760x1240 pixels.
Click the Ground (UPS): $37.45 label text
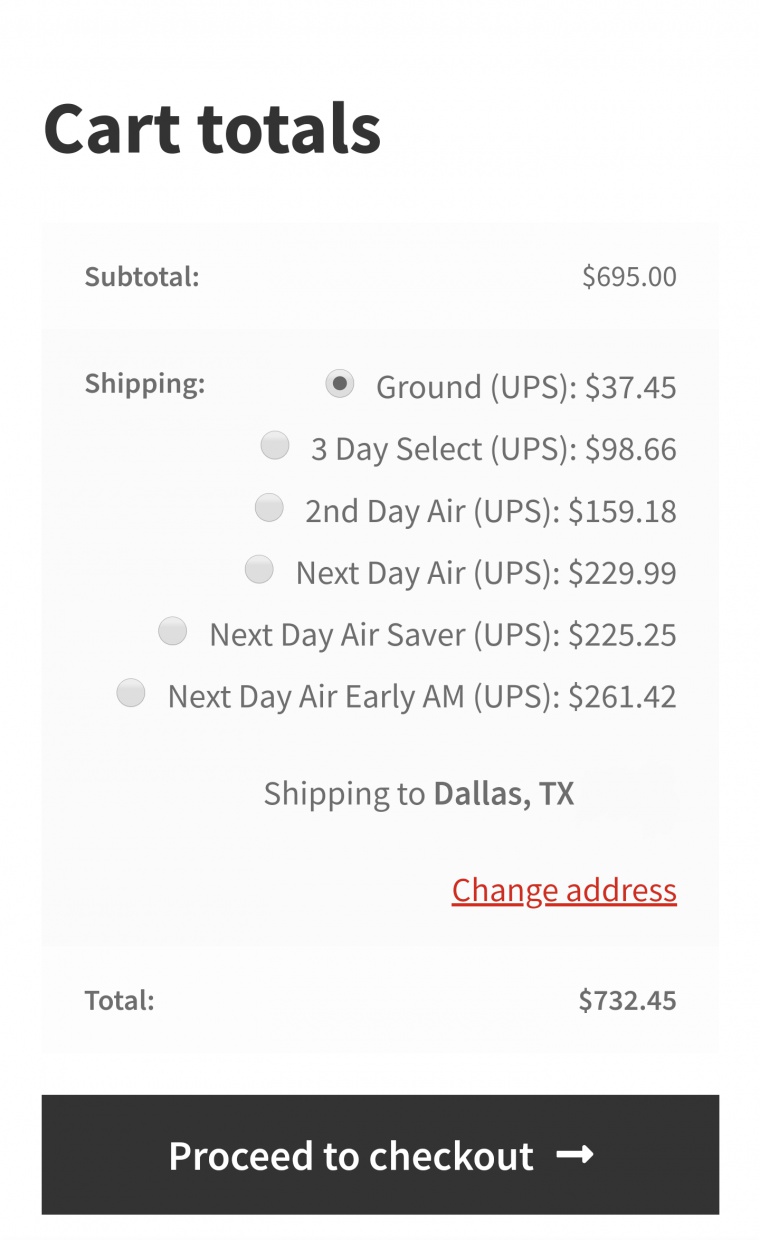tap(526, 387)
